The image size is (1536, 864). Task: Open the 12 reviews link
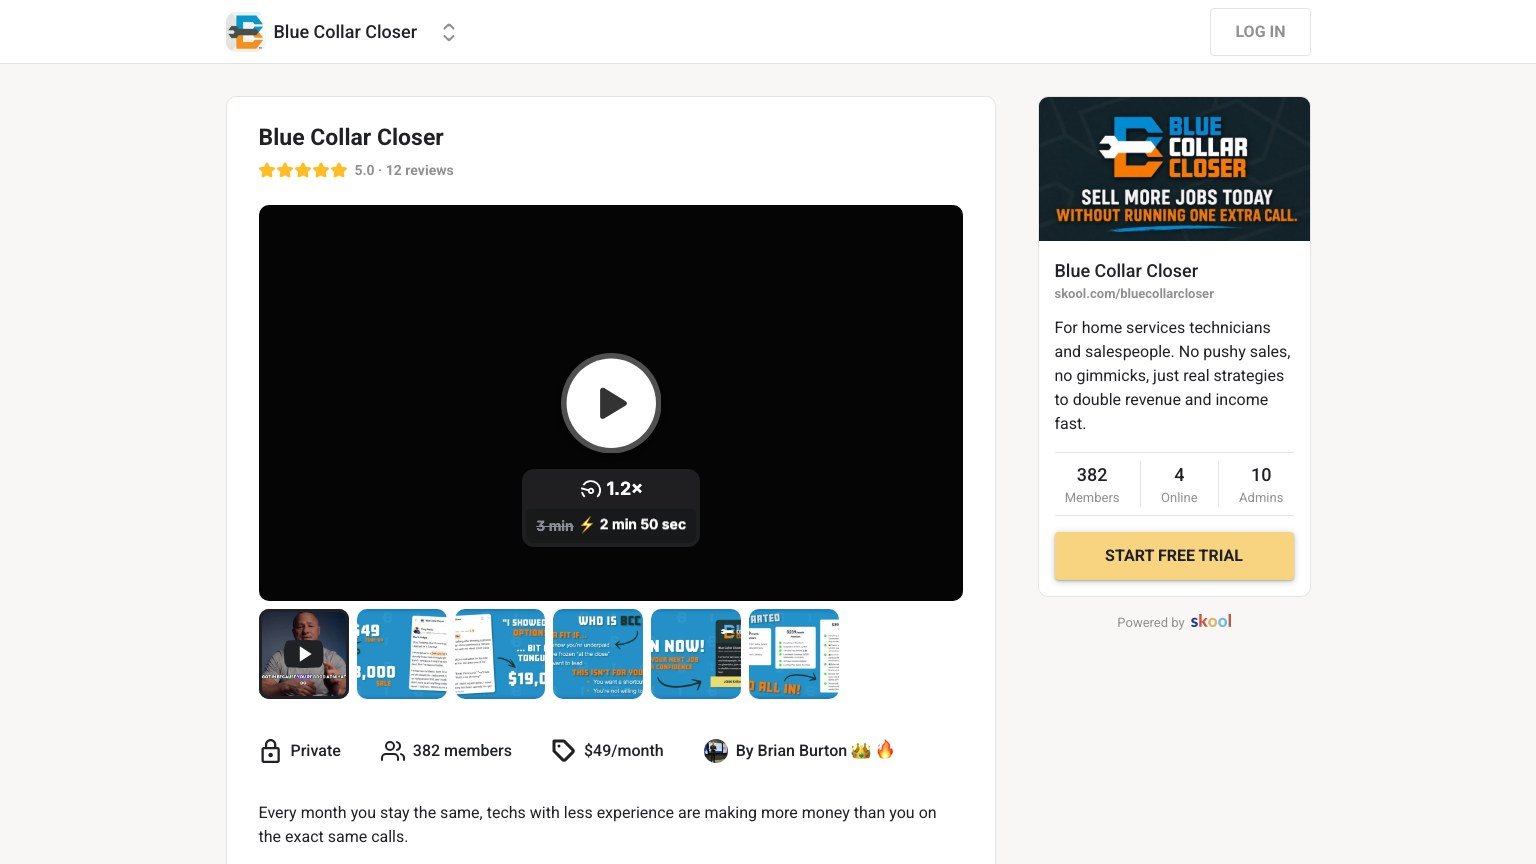420,170
